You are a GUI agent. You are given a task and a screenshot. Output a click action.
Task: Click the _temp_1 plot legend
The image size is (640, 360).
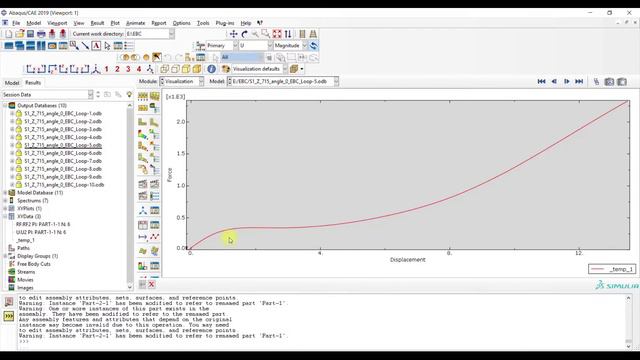pos(612,269)
